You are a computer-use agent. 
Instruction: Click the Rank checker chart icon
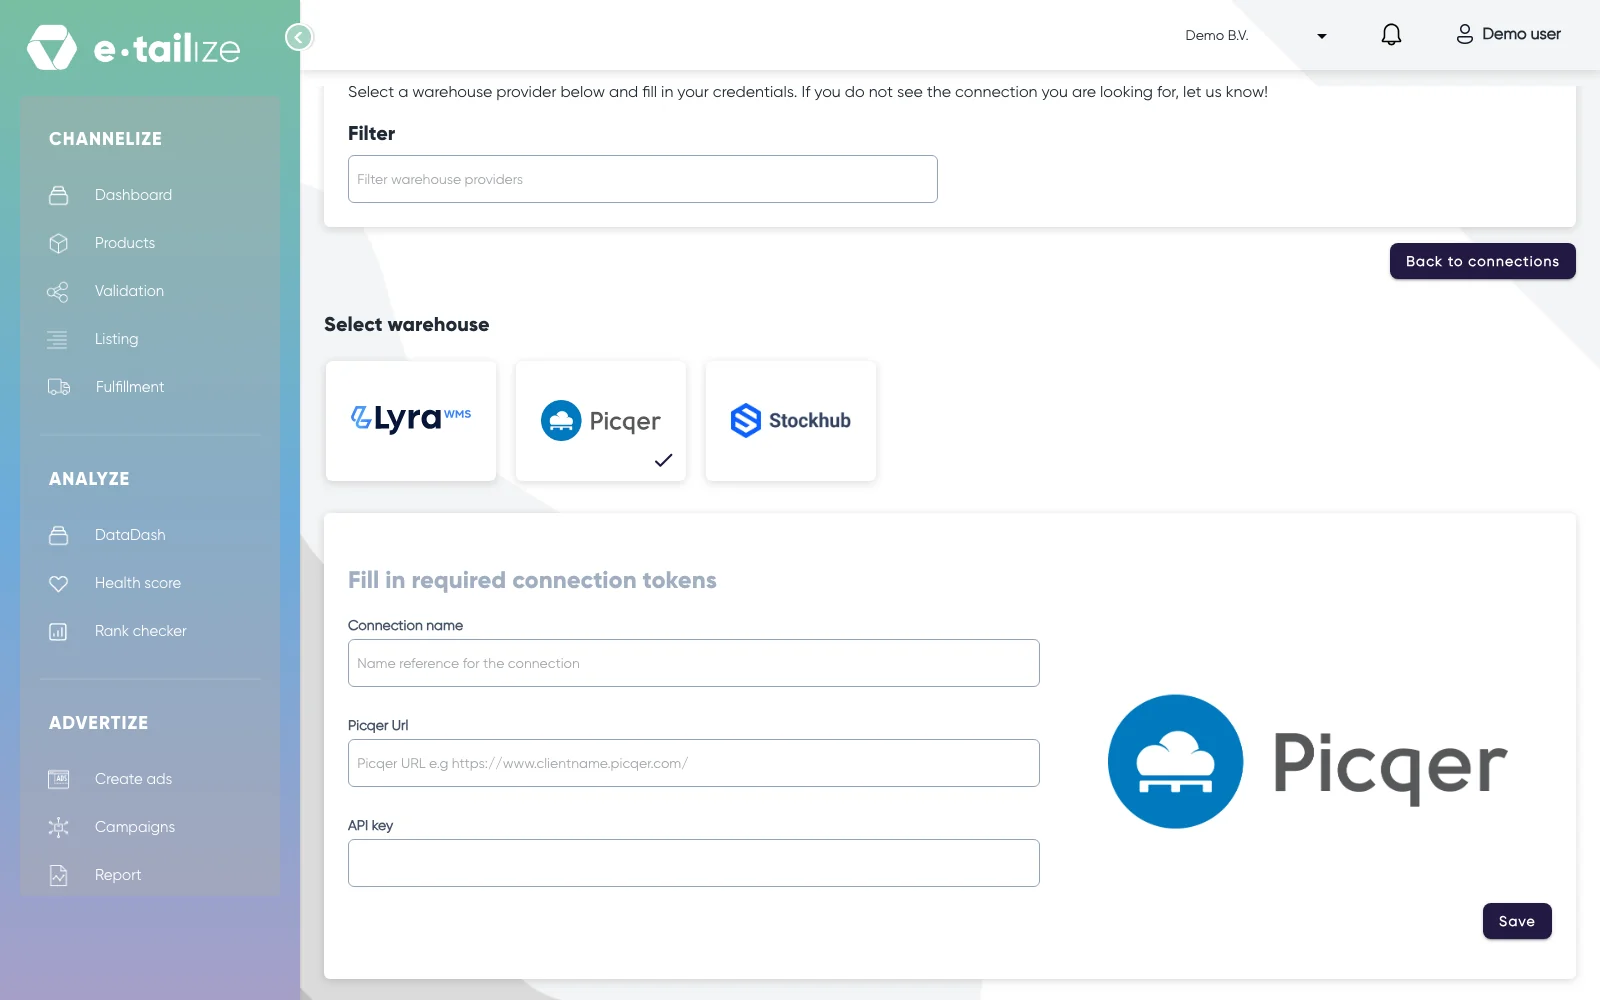(x=59, y=631)
